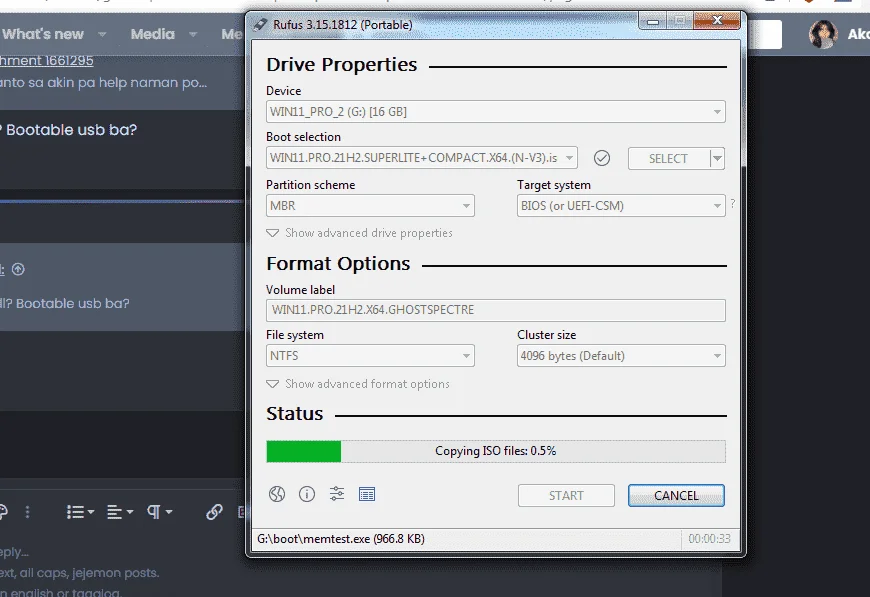The height and width of the screenshot is (597, 870).
Task: Click the elapsed time 00:00:33 in status bar
Action: coord(709,539)
